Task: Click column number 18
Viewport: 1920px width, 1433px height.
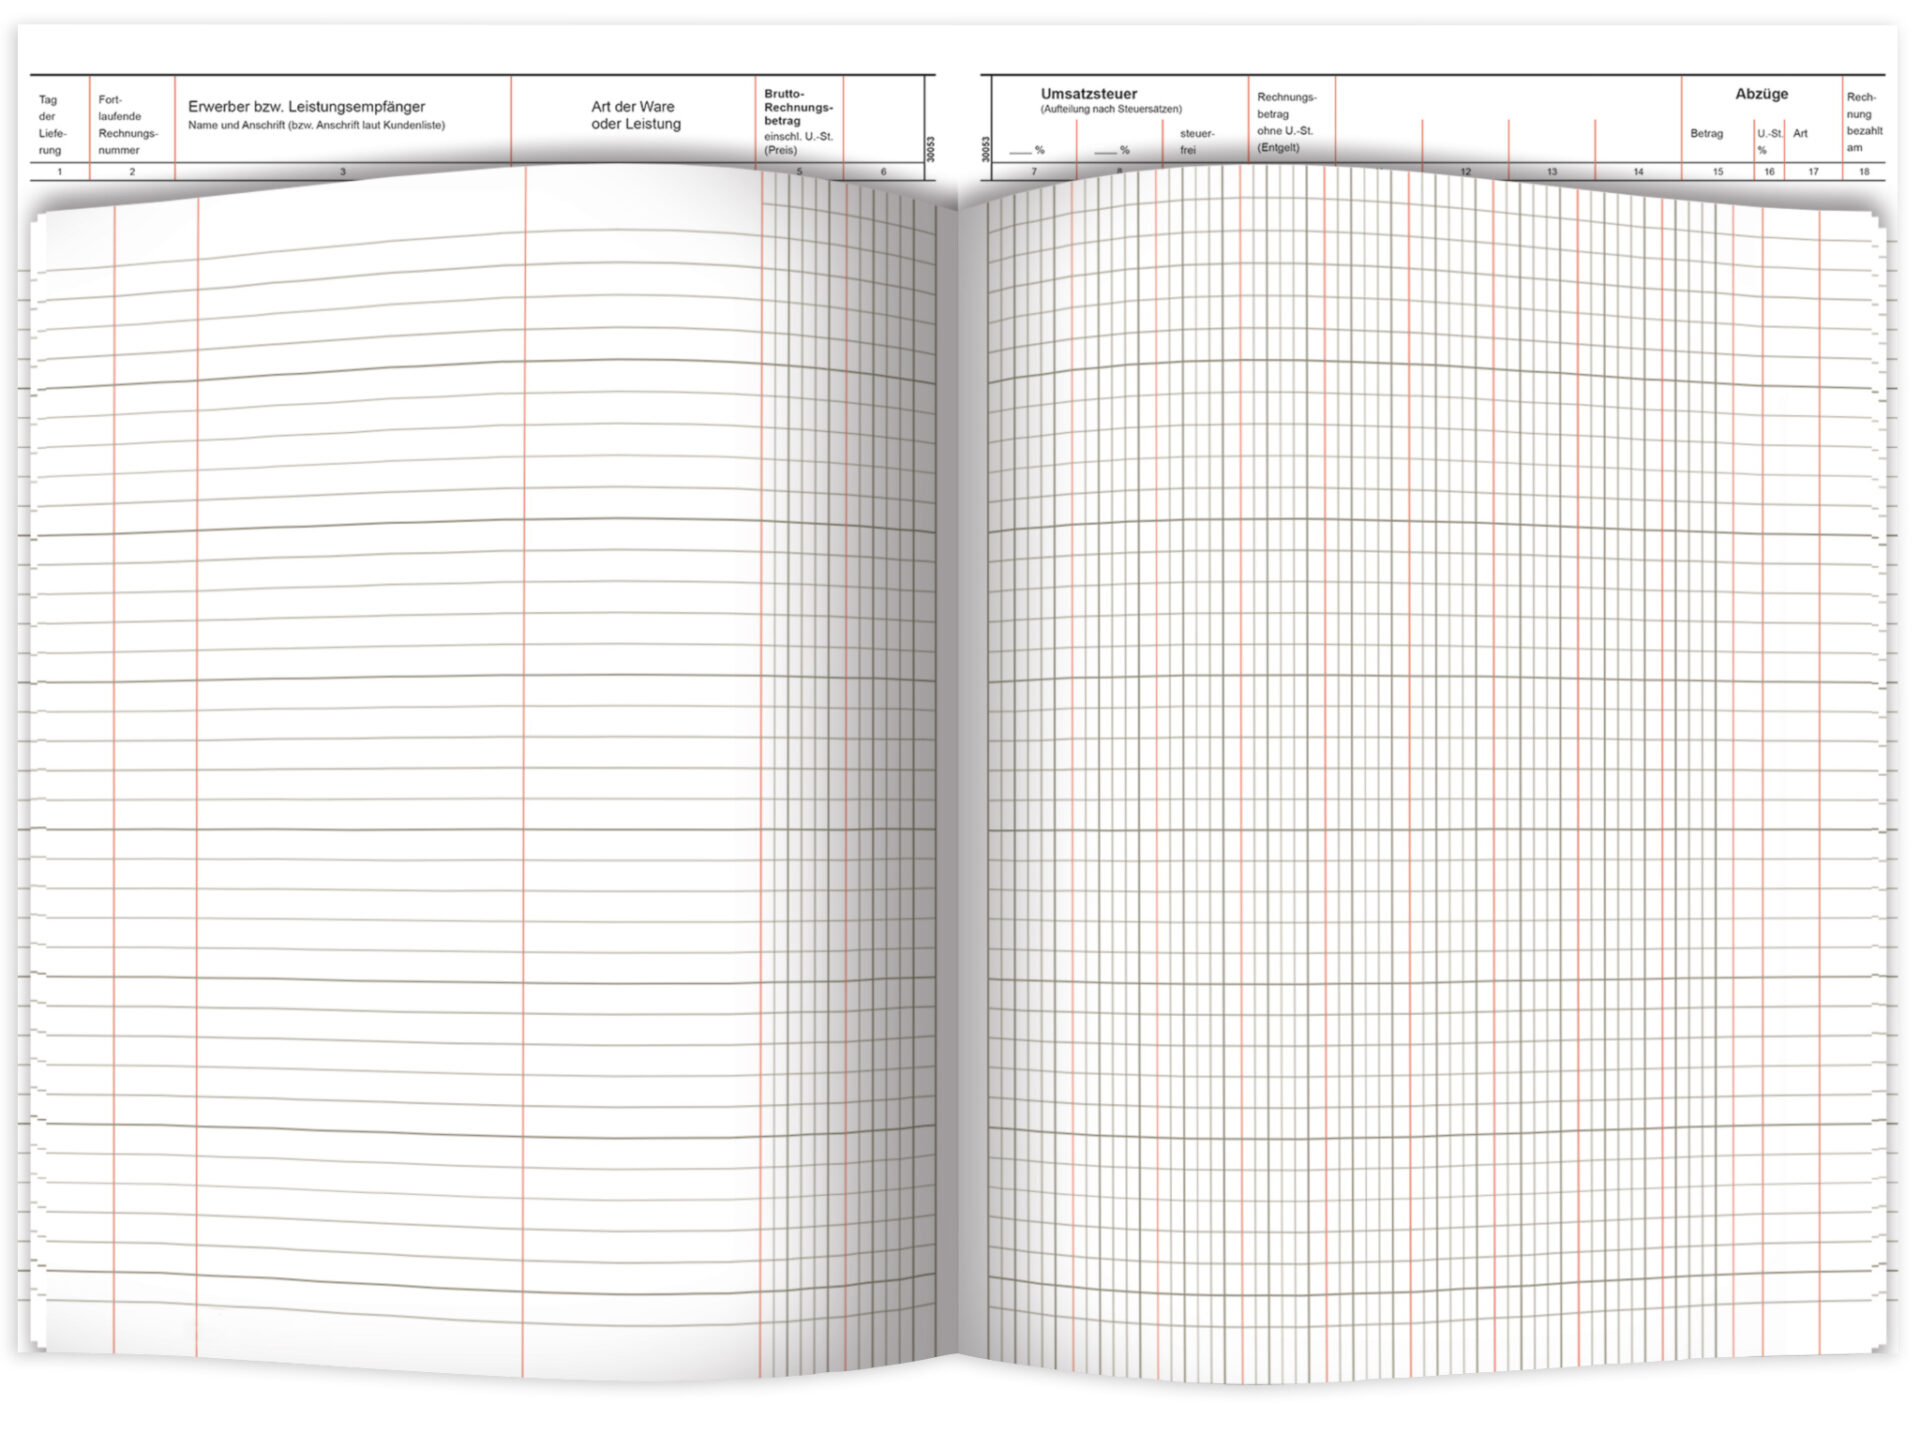Action: (x=1864, y=172)
